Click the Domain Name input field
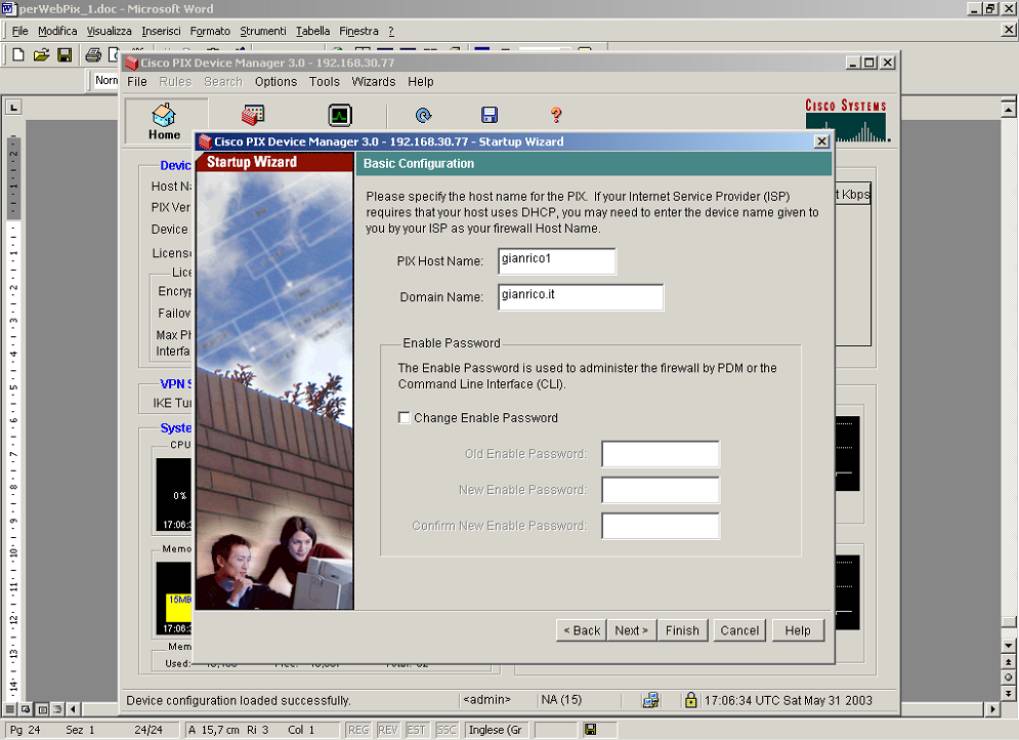 coord(580,297)
